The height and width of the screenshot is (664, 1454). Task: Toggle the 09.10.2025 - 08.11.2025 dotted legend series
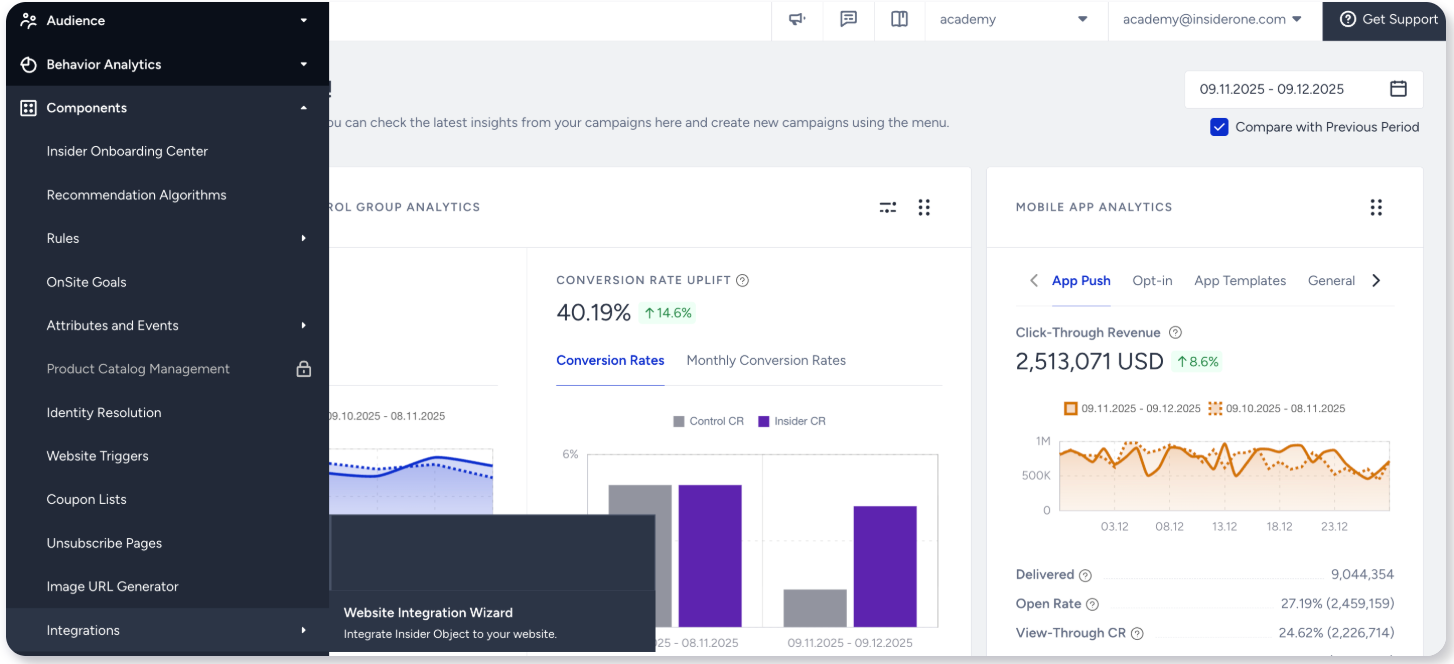click(1277, 408)
